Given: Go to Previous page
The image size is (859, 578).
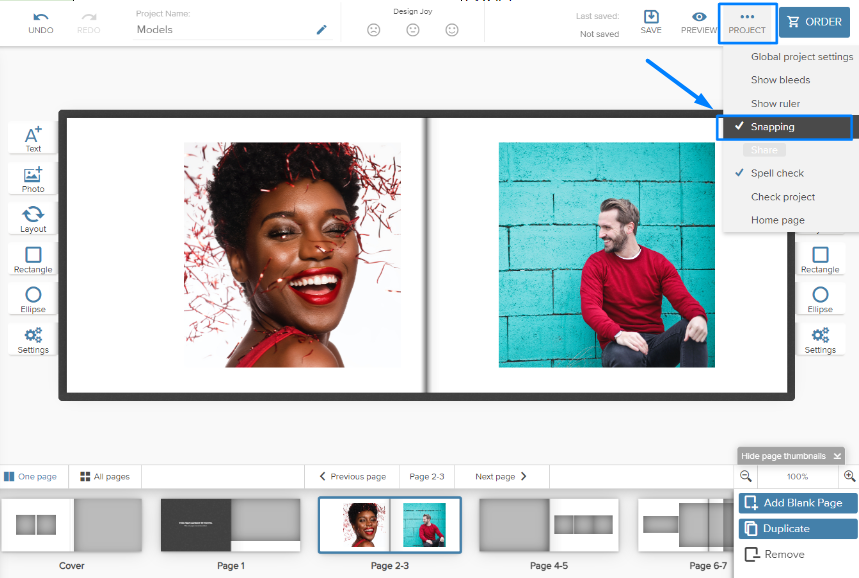Looking at the screenshot, I should point(352,477).
